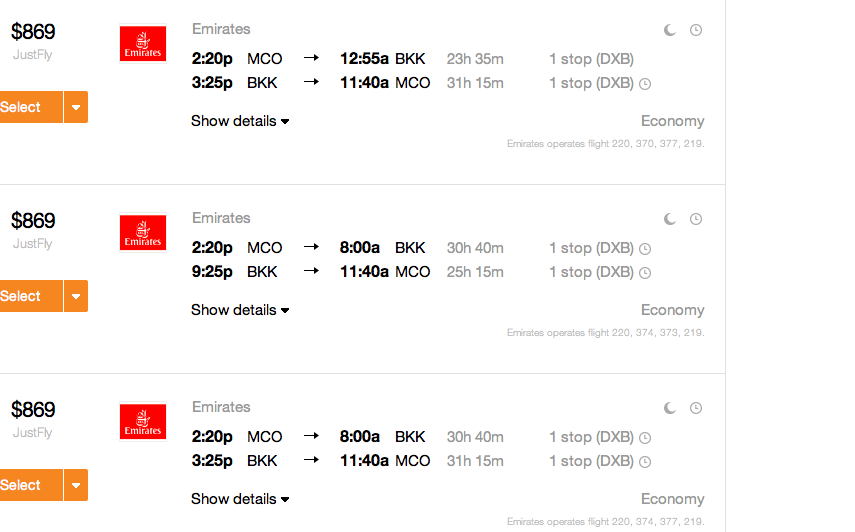
Task: Select the third $869 JustFly flight
Action: 31,485
